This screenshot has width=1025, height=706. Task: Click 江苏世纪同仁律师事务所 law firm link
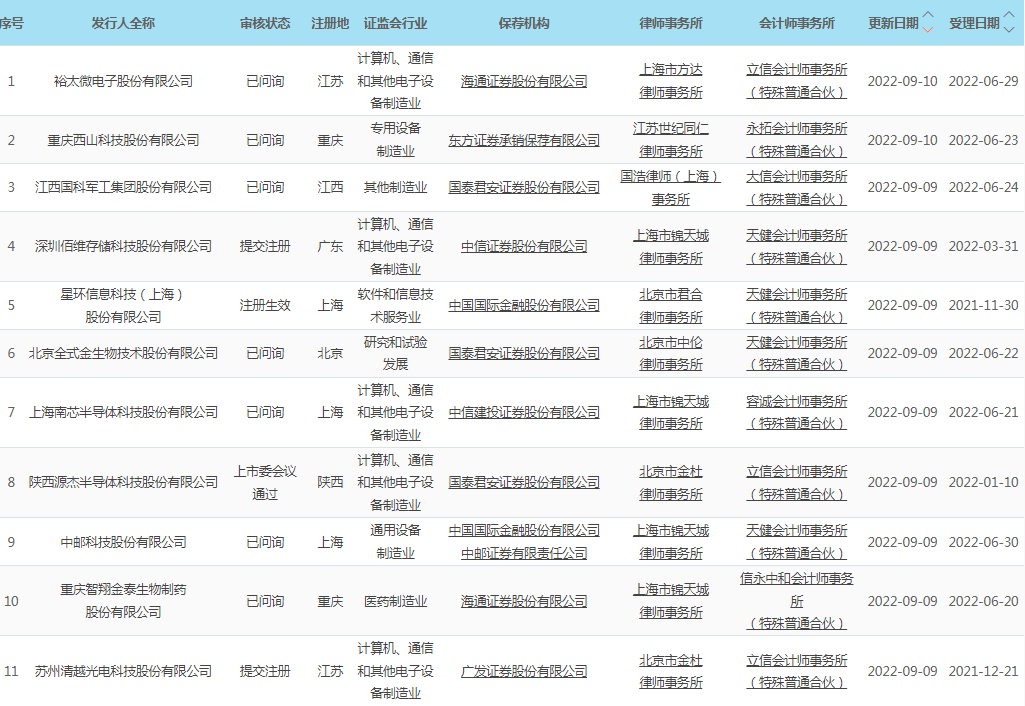(671, 140)
